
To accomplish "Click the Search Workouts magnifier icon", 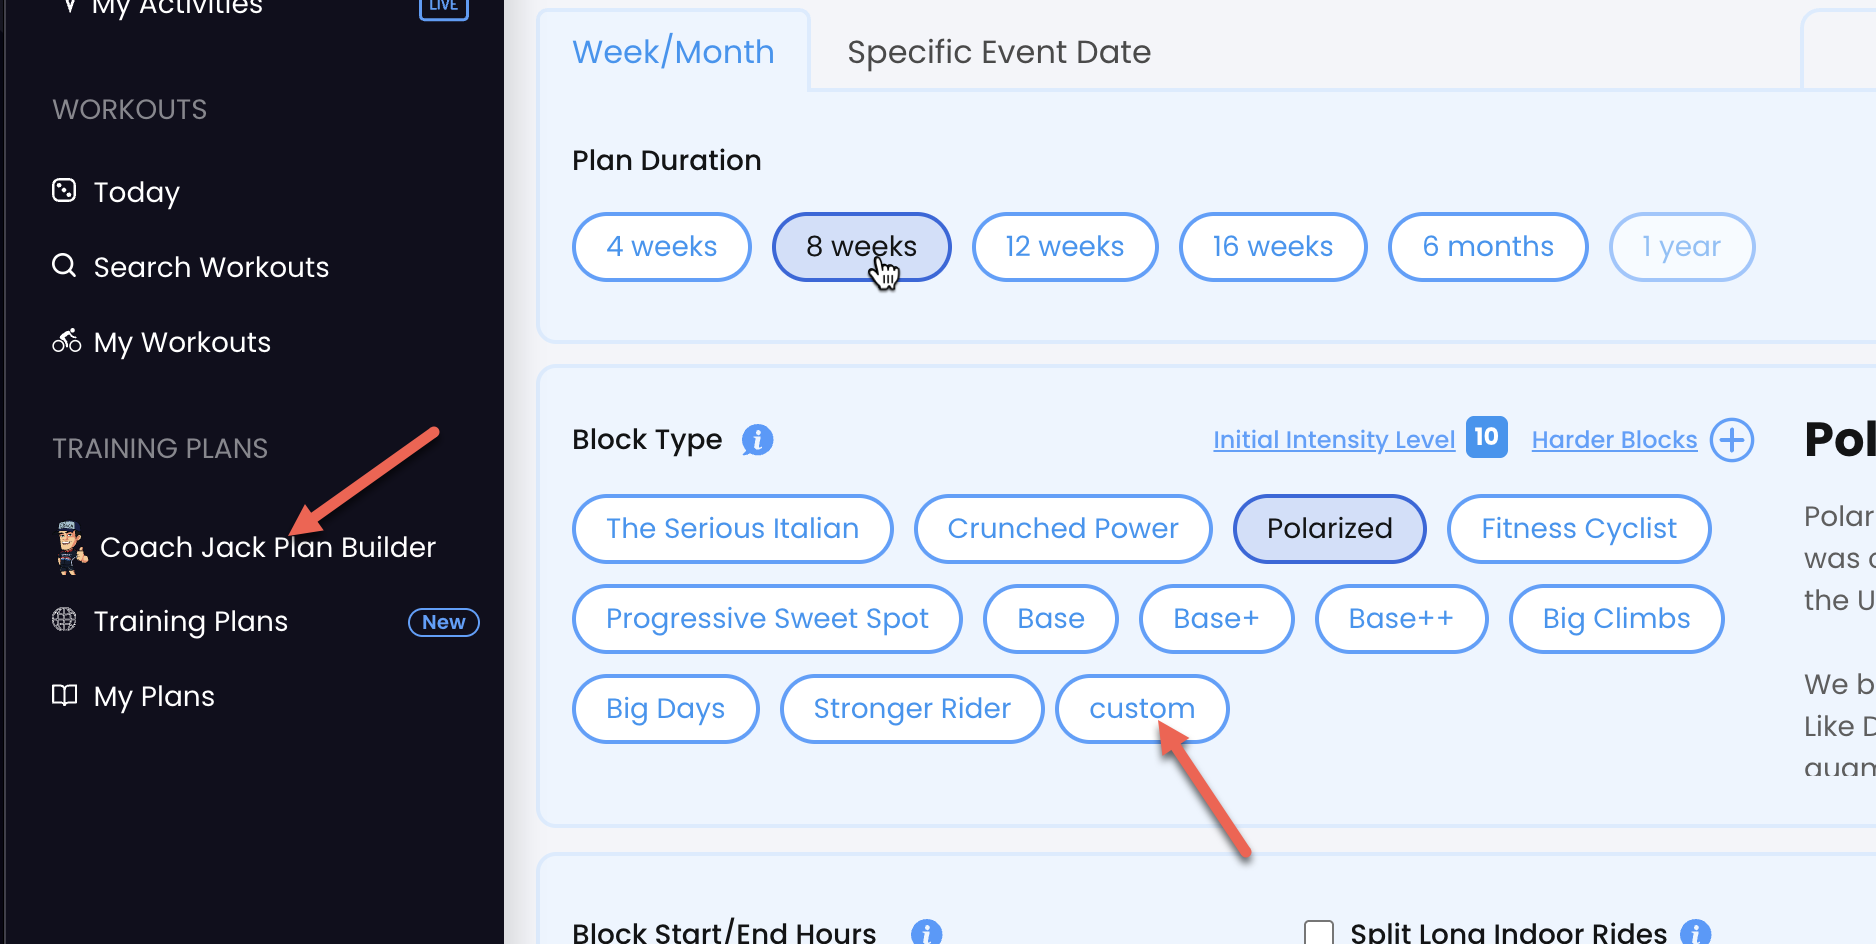I will 64,265.
